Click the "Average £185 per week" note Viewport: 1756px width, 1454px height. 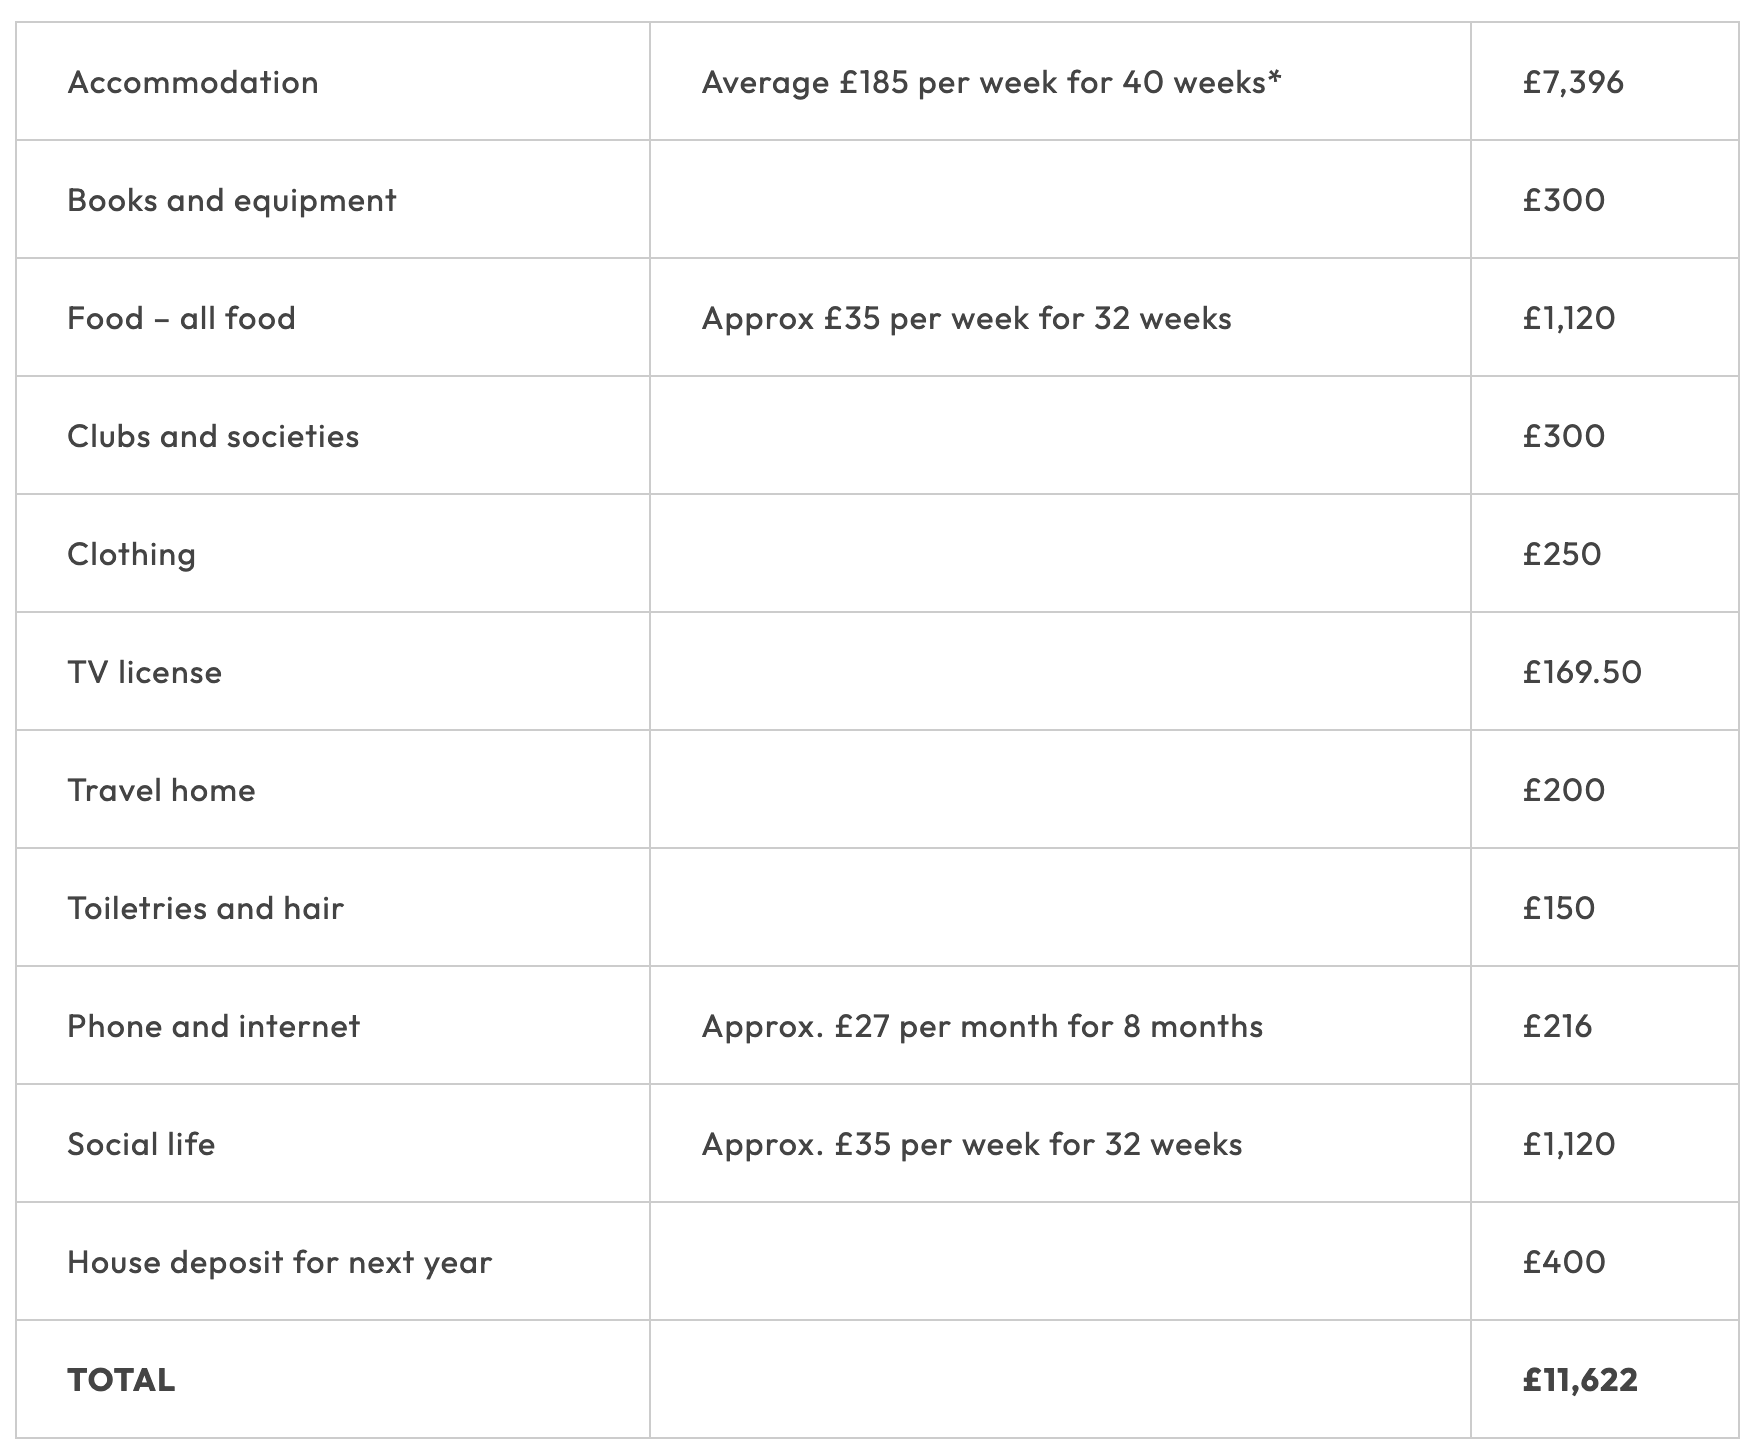tap(991, 82)
